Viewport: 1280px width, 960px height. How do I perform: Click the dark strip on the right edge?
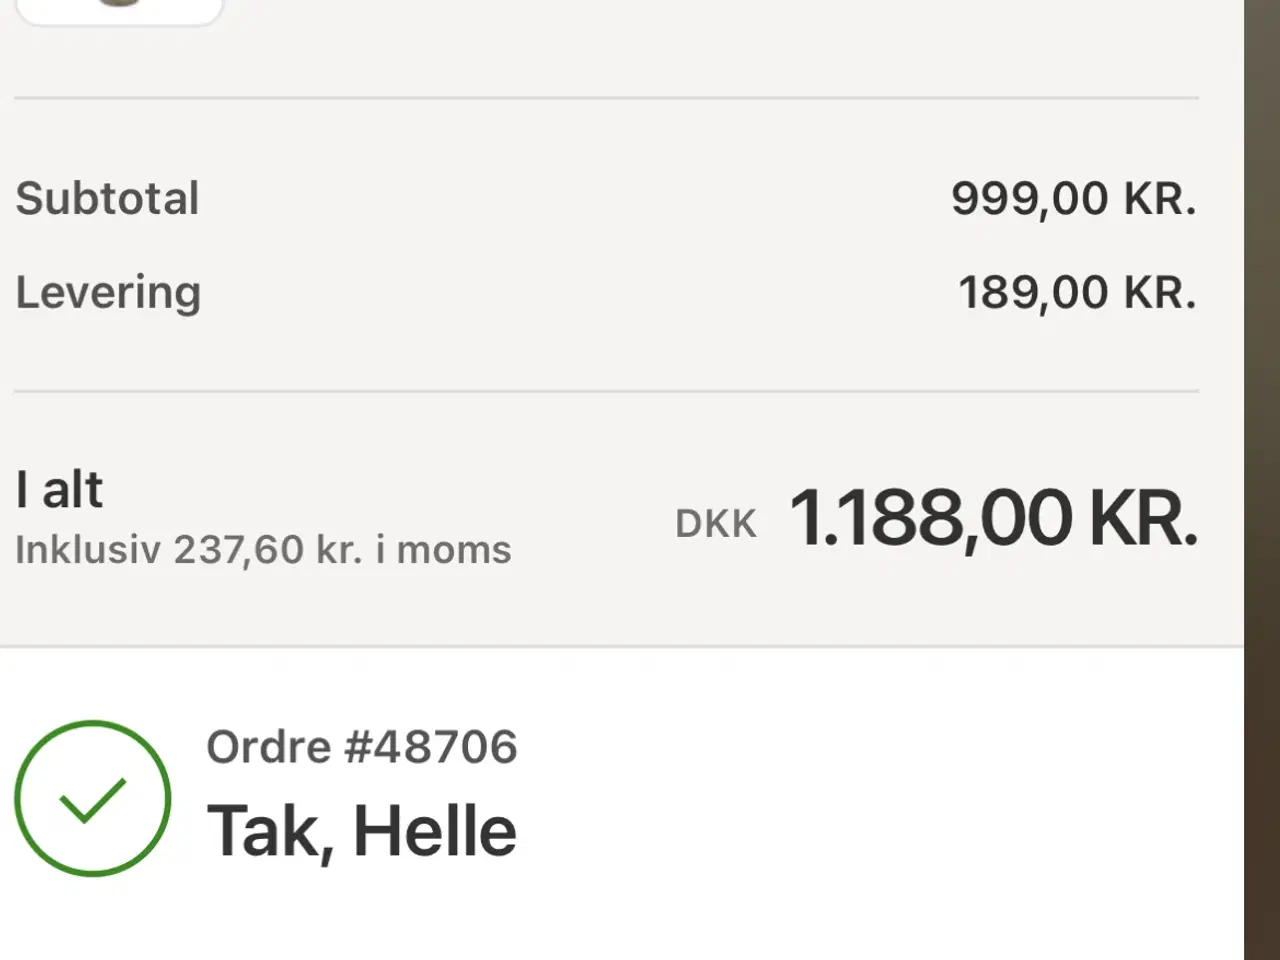(1262, 480)
